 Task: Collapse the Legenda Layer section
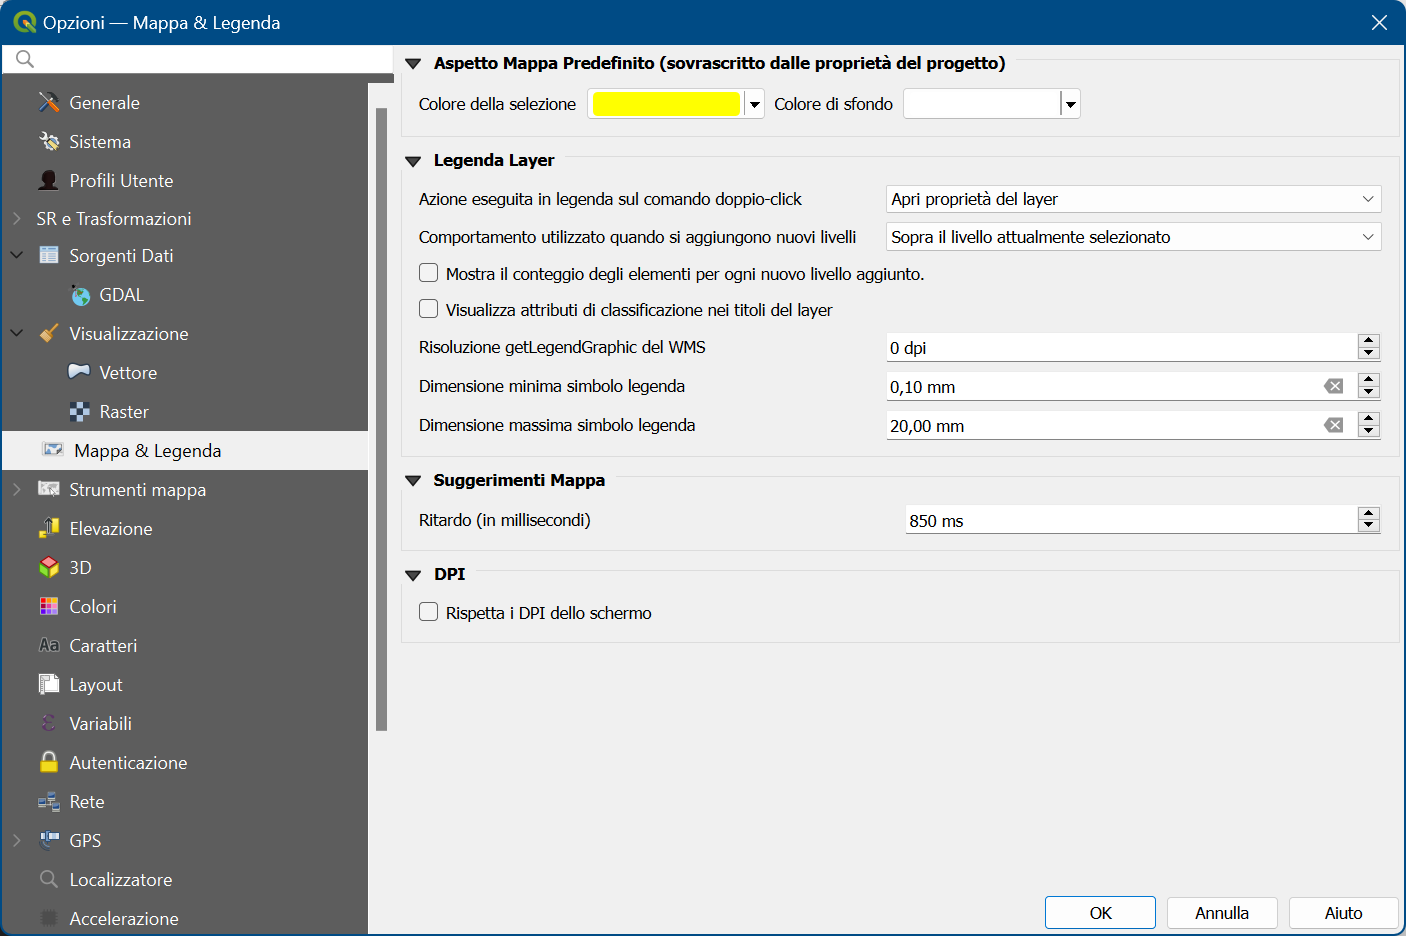413,161
